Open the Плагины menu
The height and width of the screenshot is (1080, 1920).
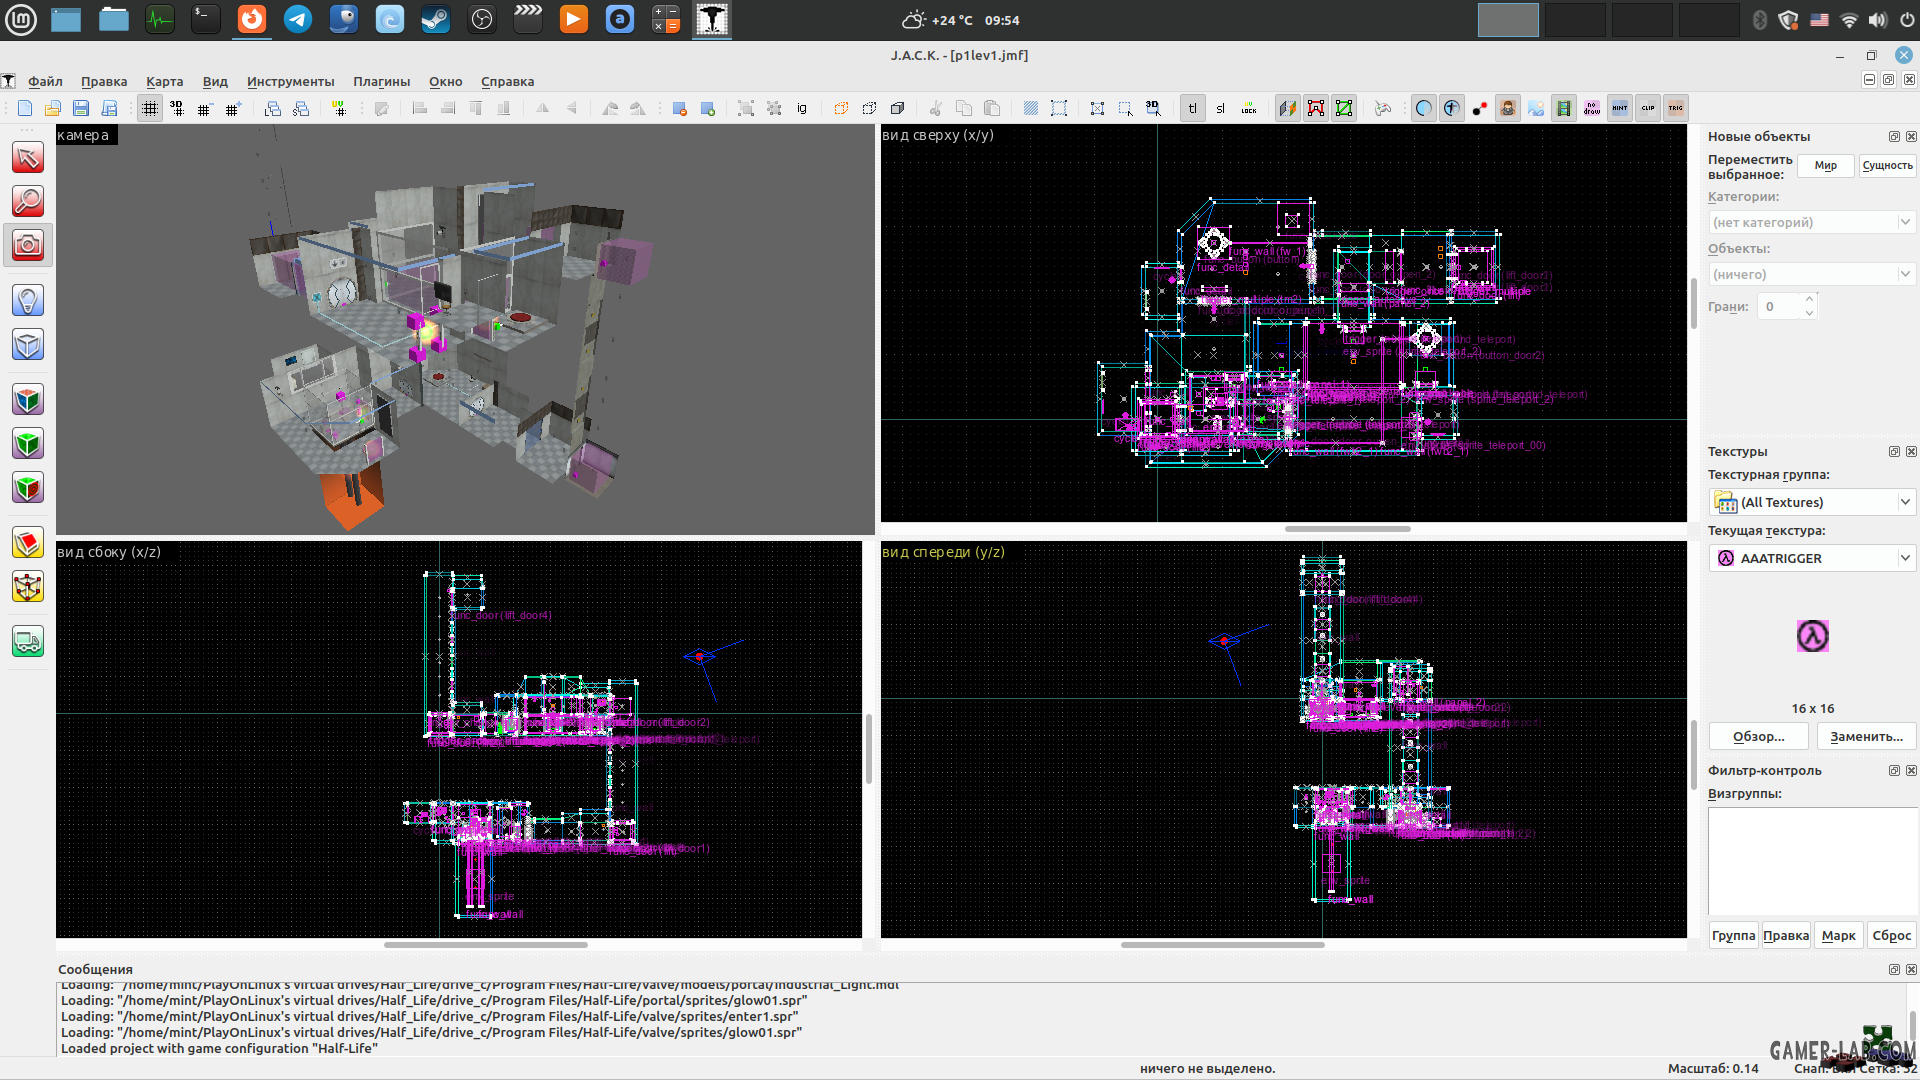tap(381, 82)
